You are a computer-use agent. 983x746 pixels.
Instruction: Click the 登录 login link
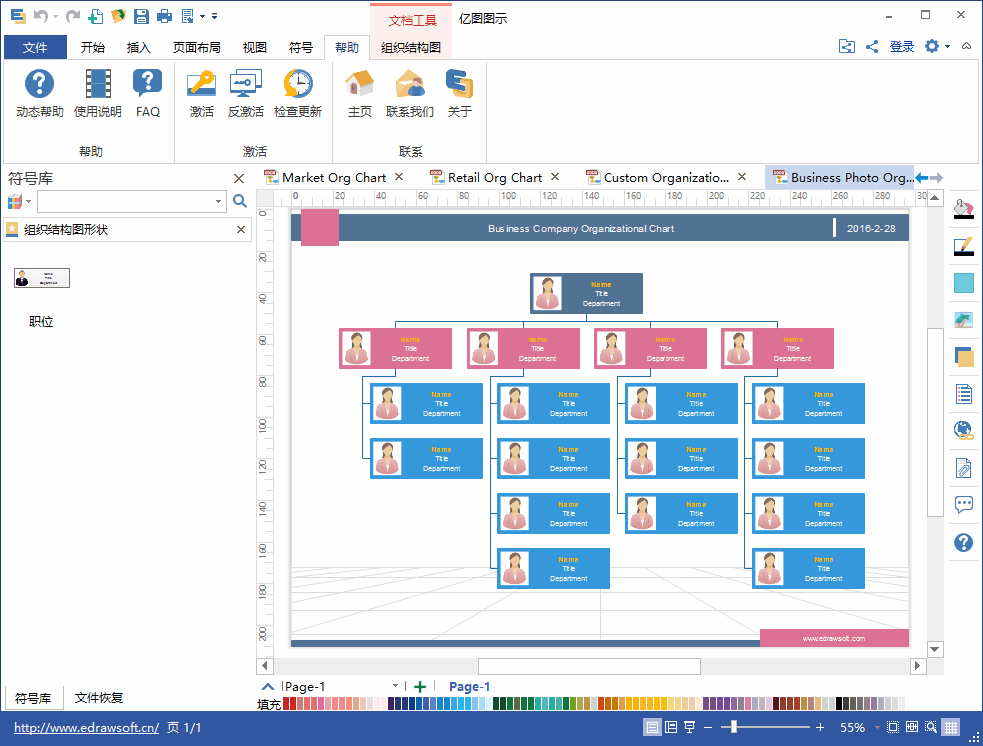pos(902,46)
